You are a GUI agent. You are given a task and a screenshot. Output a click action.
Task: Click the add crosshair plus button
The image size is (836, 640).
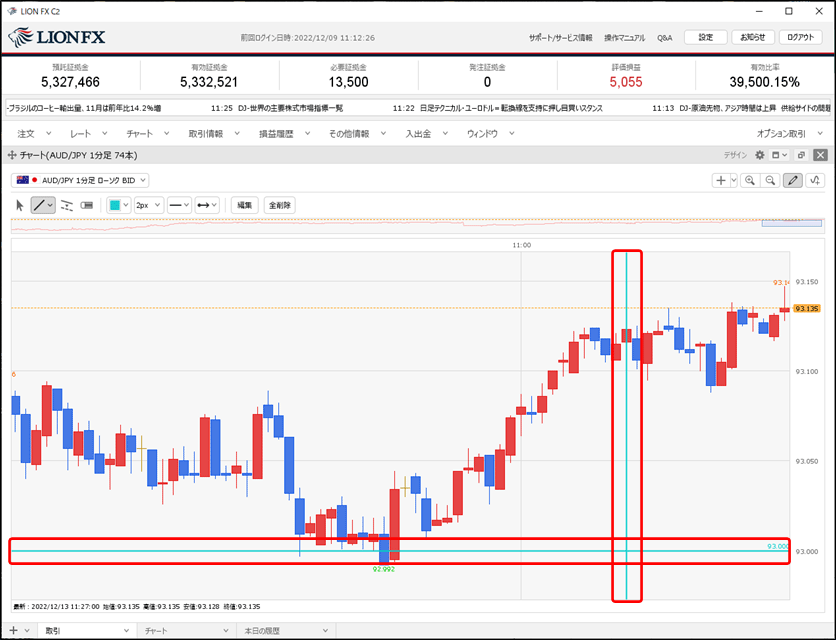point(721,181)
